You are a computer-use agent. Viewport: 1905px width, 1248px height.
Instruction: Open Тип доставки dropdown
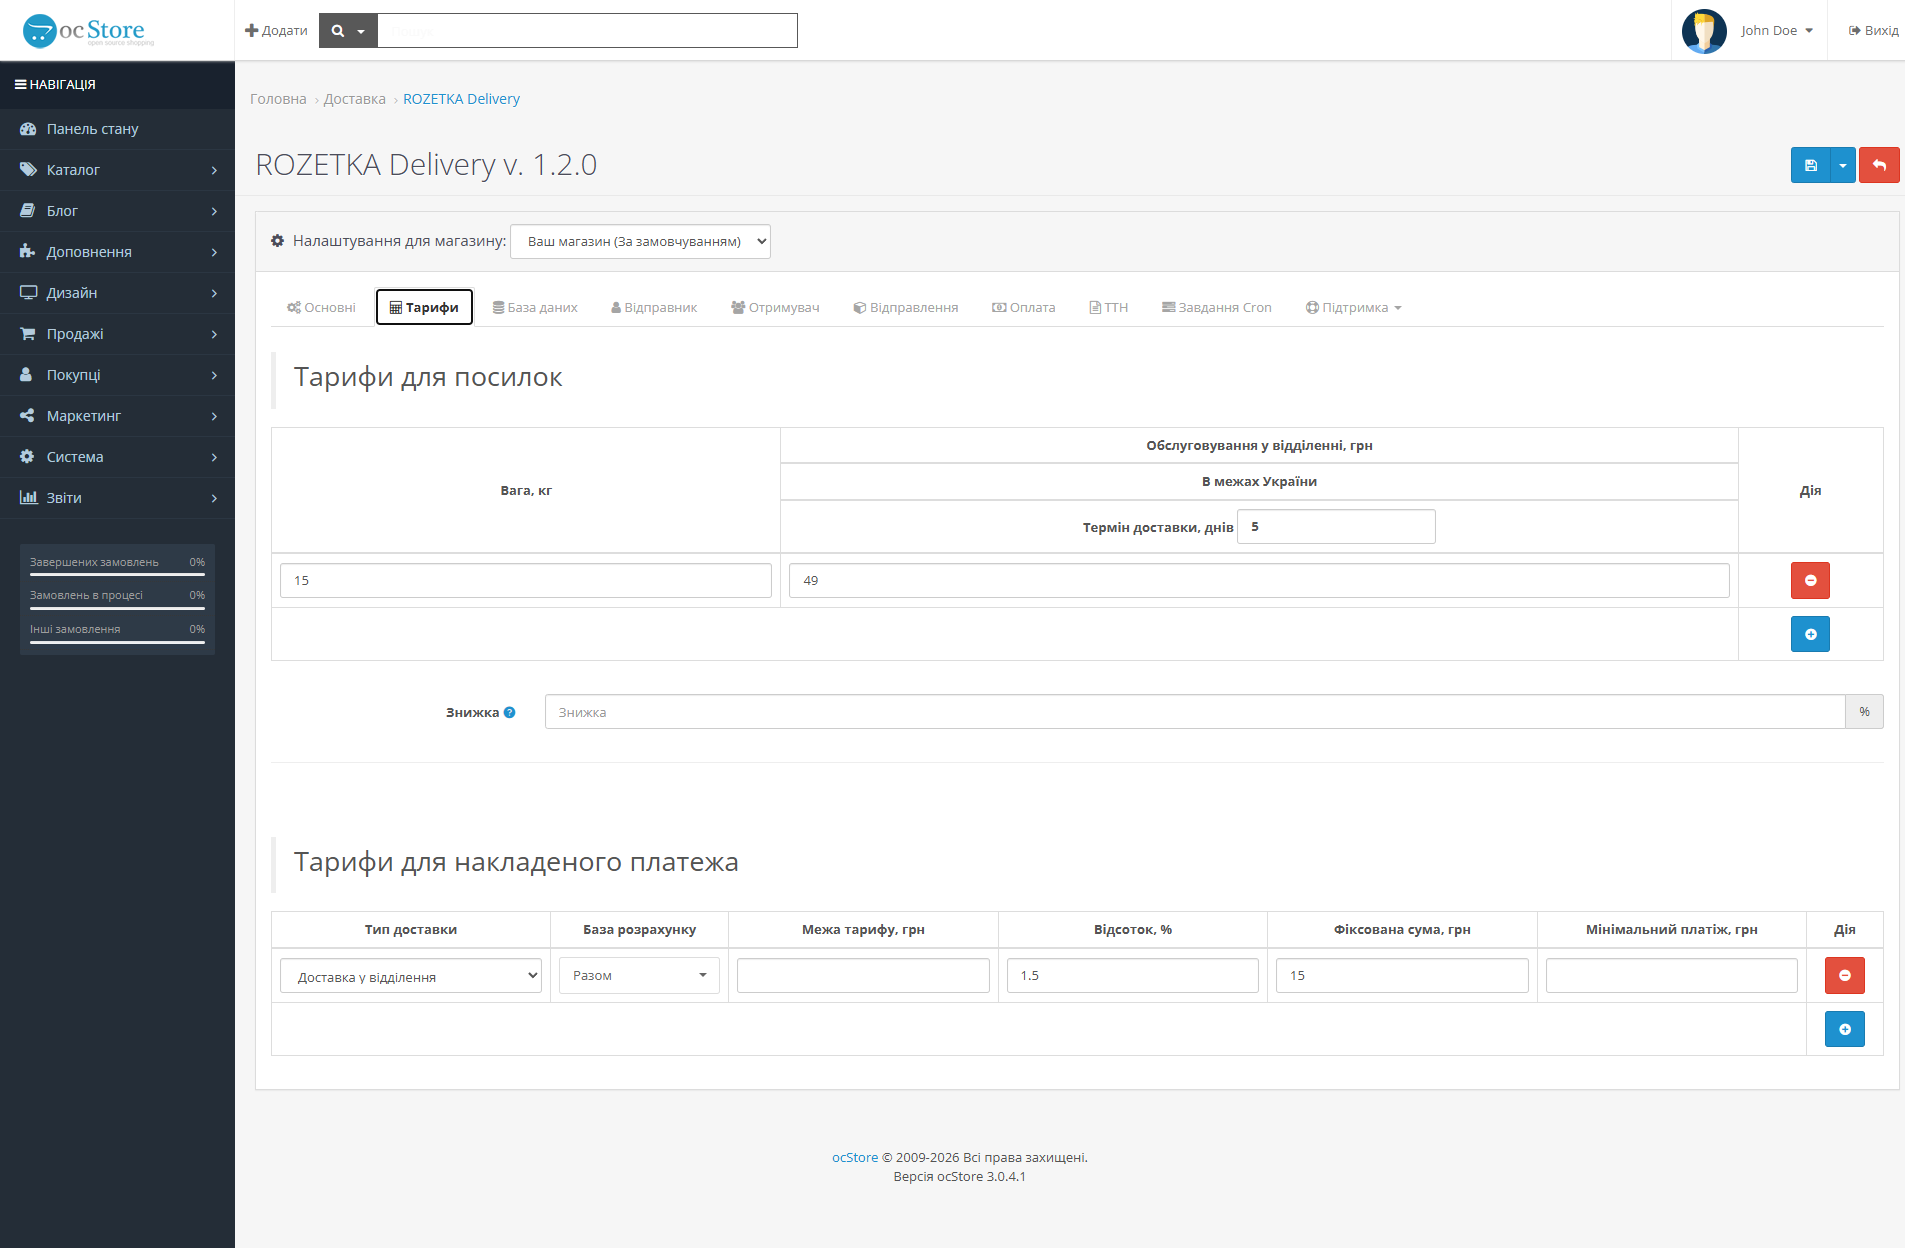click(411, 976)
